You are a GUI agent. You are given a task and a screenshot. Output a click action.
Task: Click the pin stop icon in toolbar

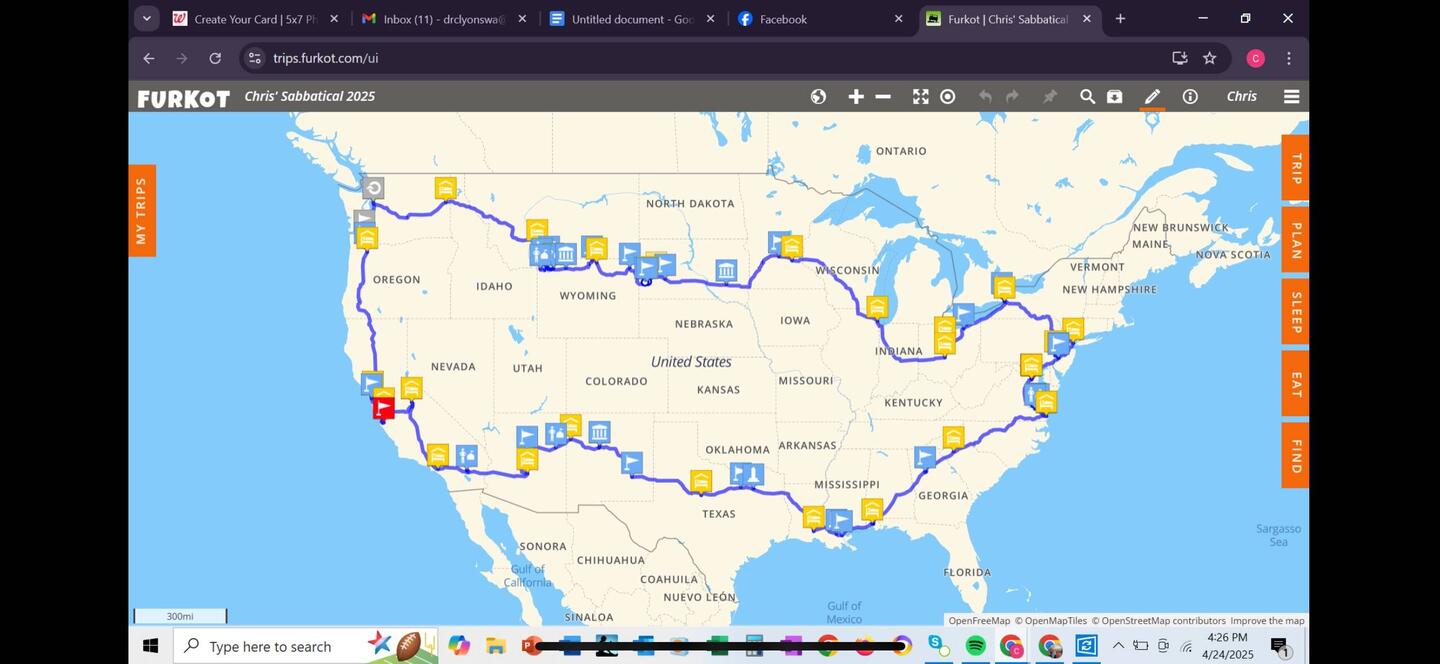1049,96
